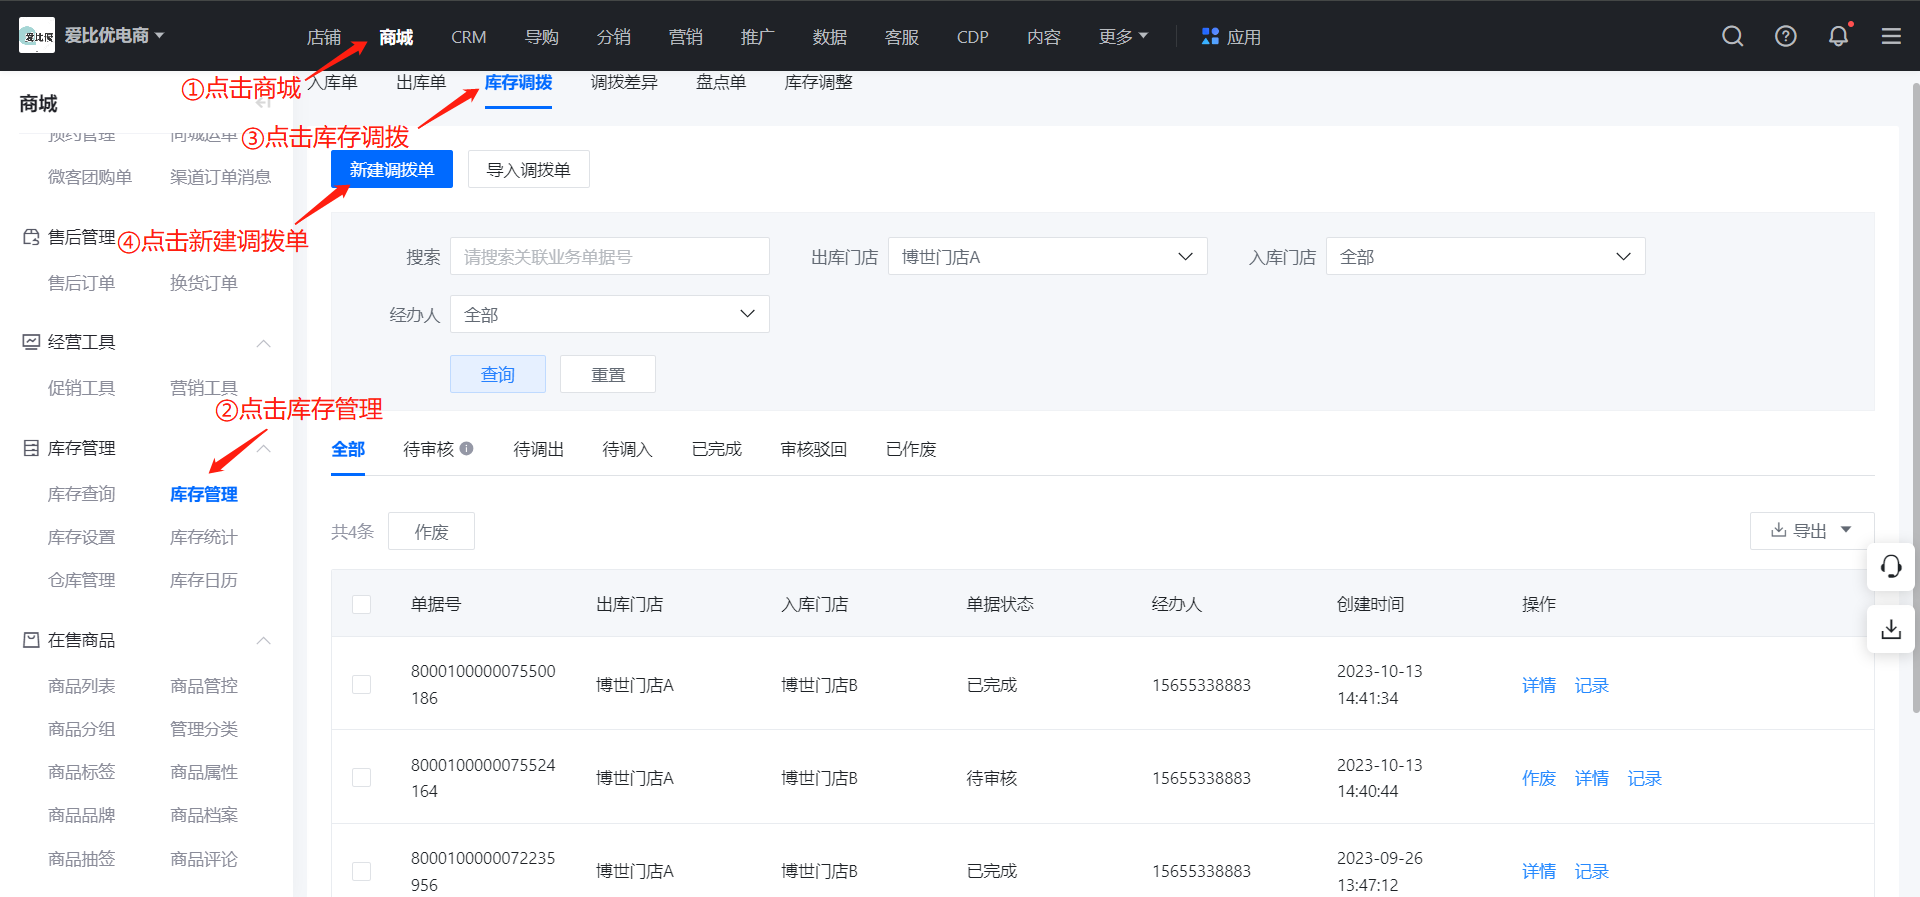Open 仓库管理 in the sidebar
1920x897 pixels.
[82, 580]
